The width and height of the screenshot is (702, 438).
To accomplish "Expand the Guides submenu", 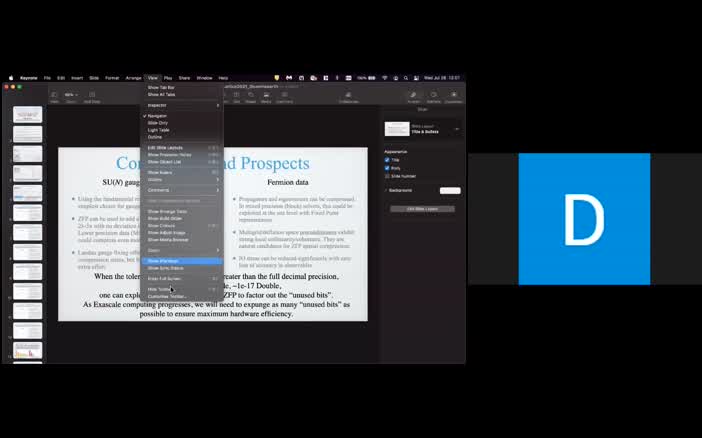I will [182, 180].
